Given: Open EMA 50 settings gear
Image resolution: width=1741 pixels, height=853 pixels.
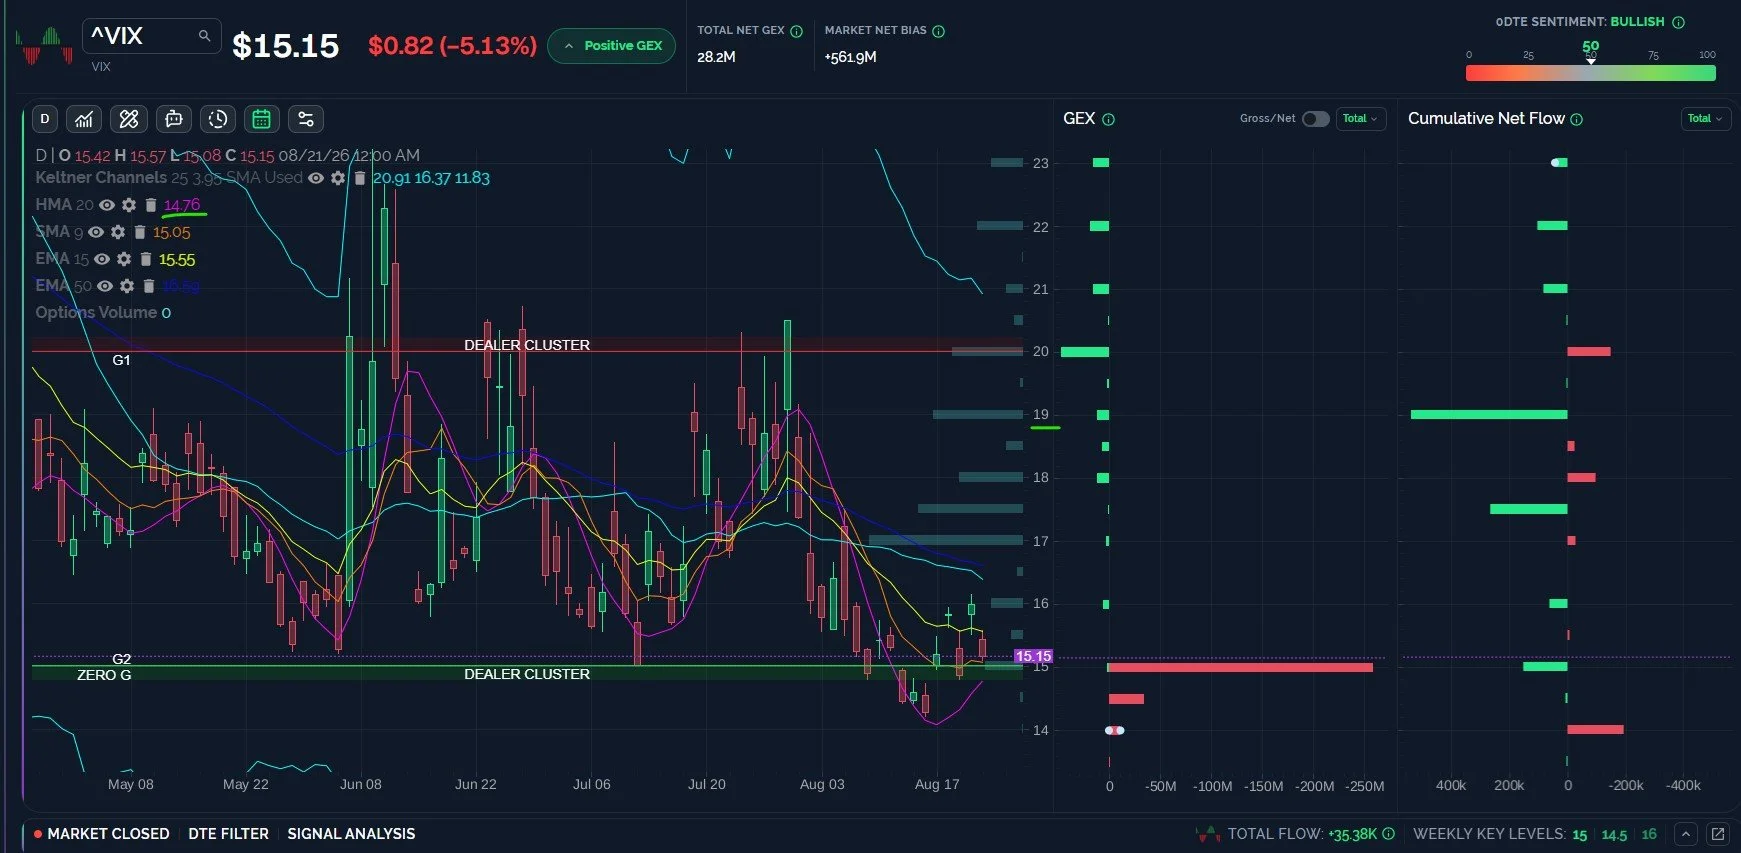Looking at the screenshot, I should click(x=127, y=286).
